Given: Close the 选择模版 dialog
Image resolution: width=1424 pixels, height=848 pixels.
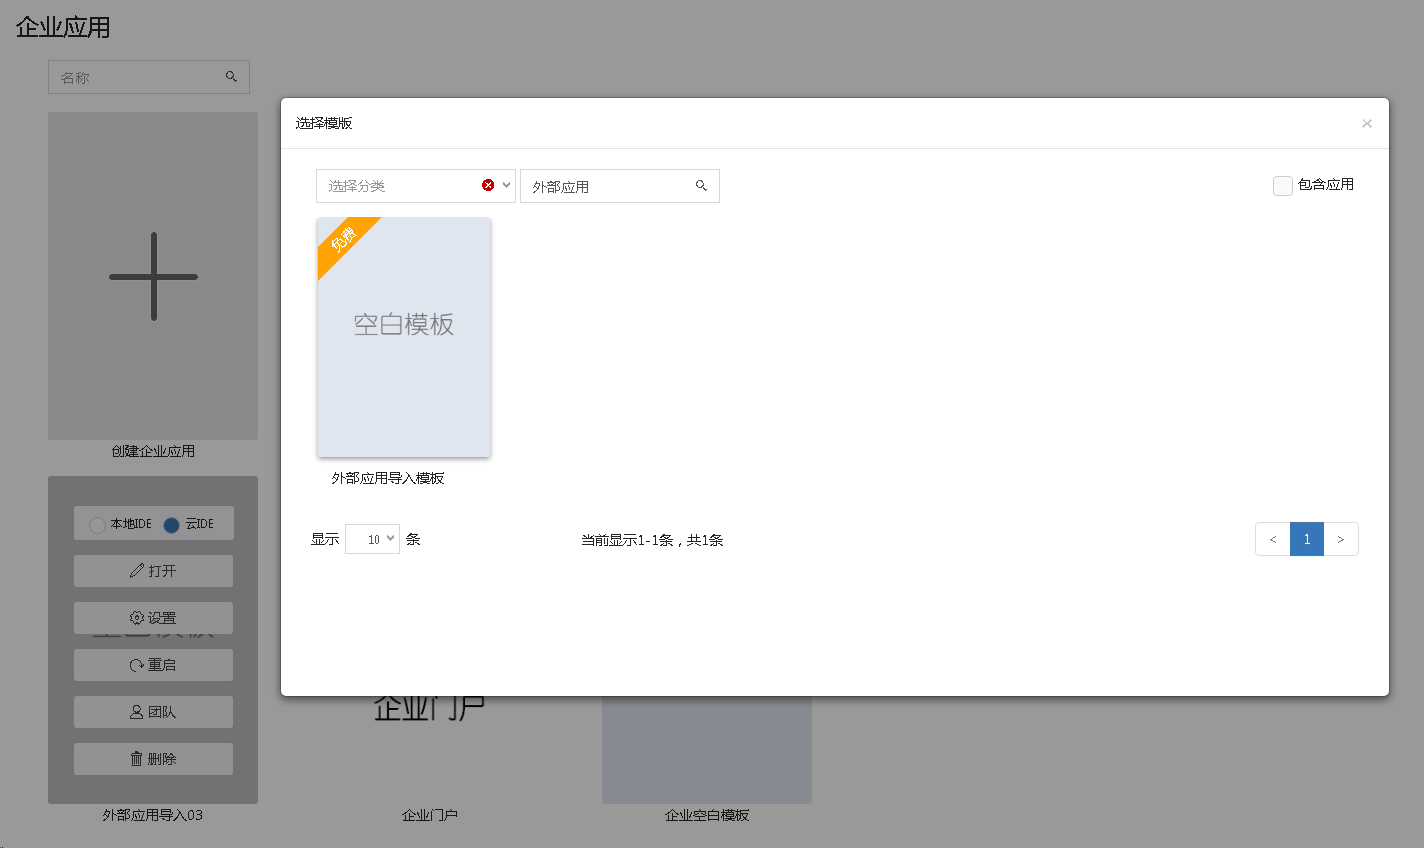Looking at the screenshot, I should point(1366,124).
